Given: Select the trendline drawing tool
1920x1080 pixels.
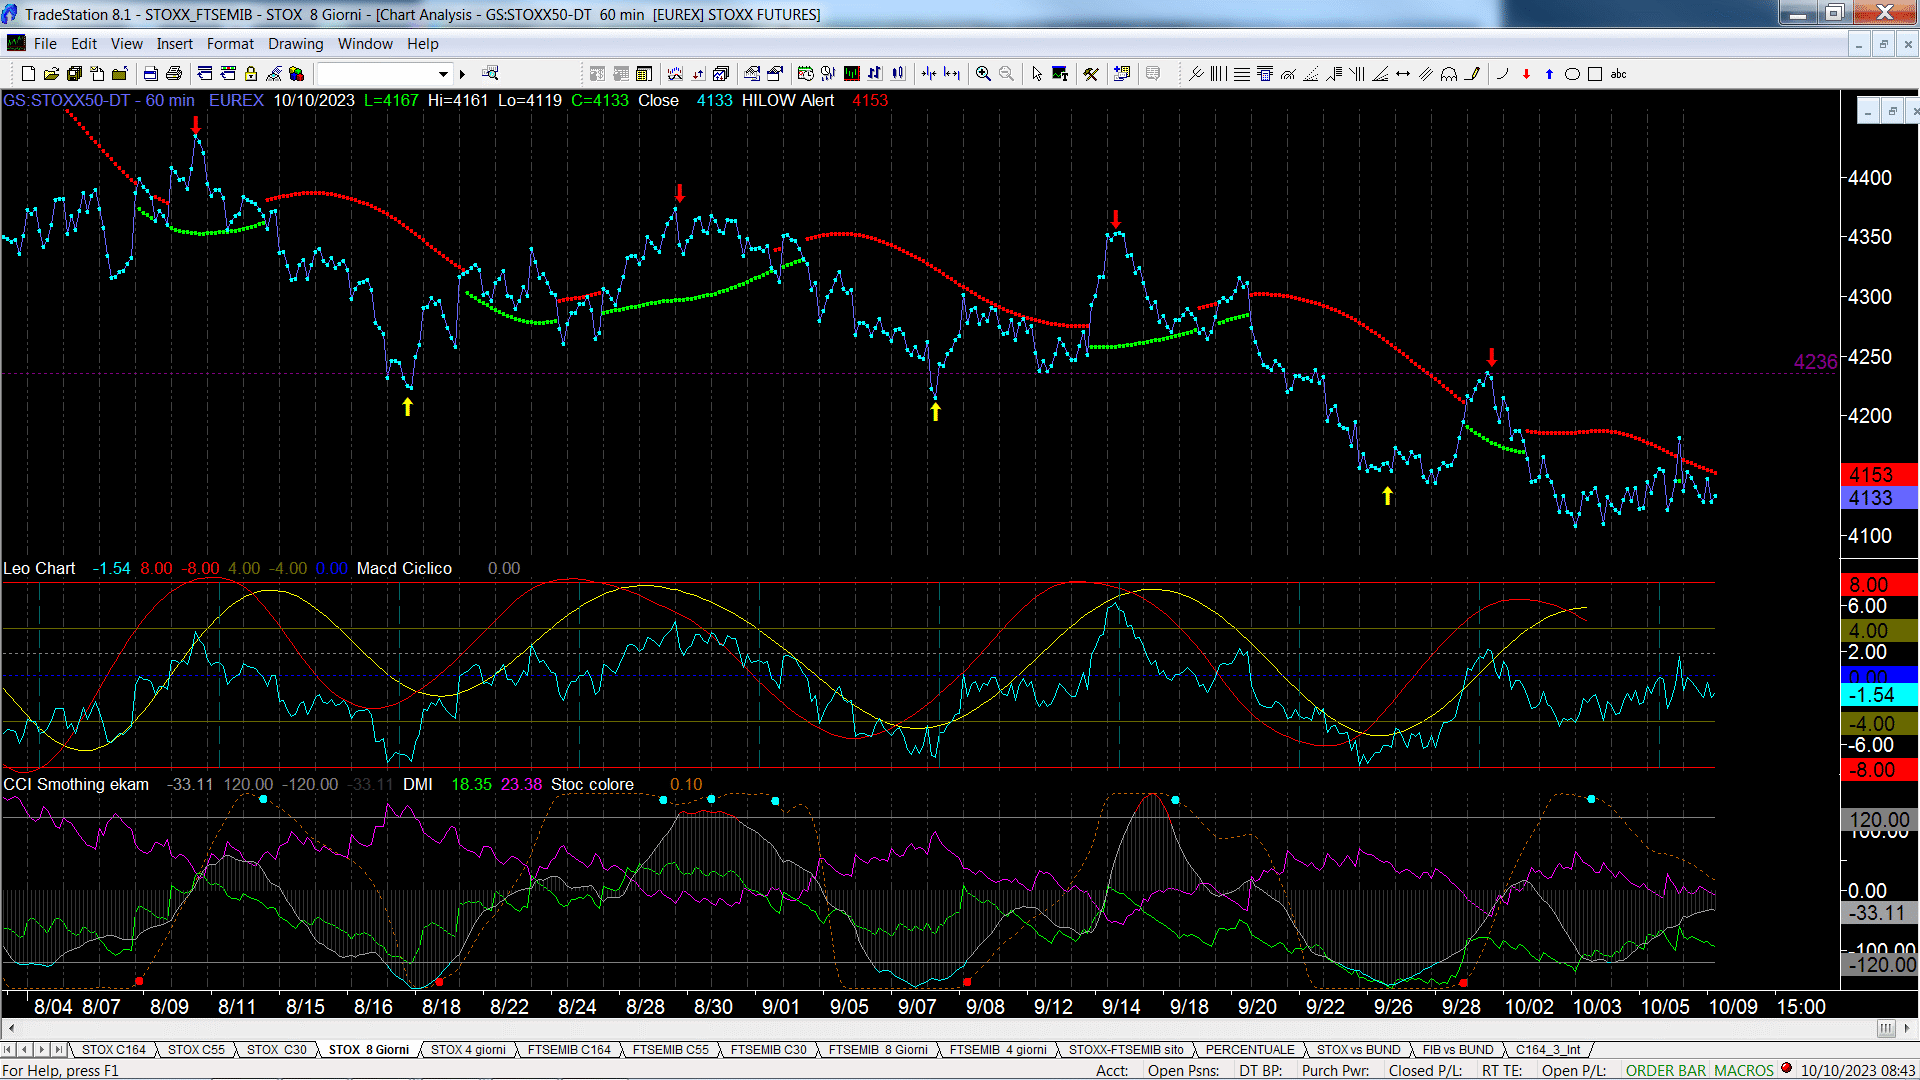Looking at the screenshot, I should (x=1196, y=74).
